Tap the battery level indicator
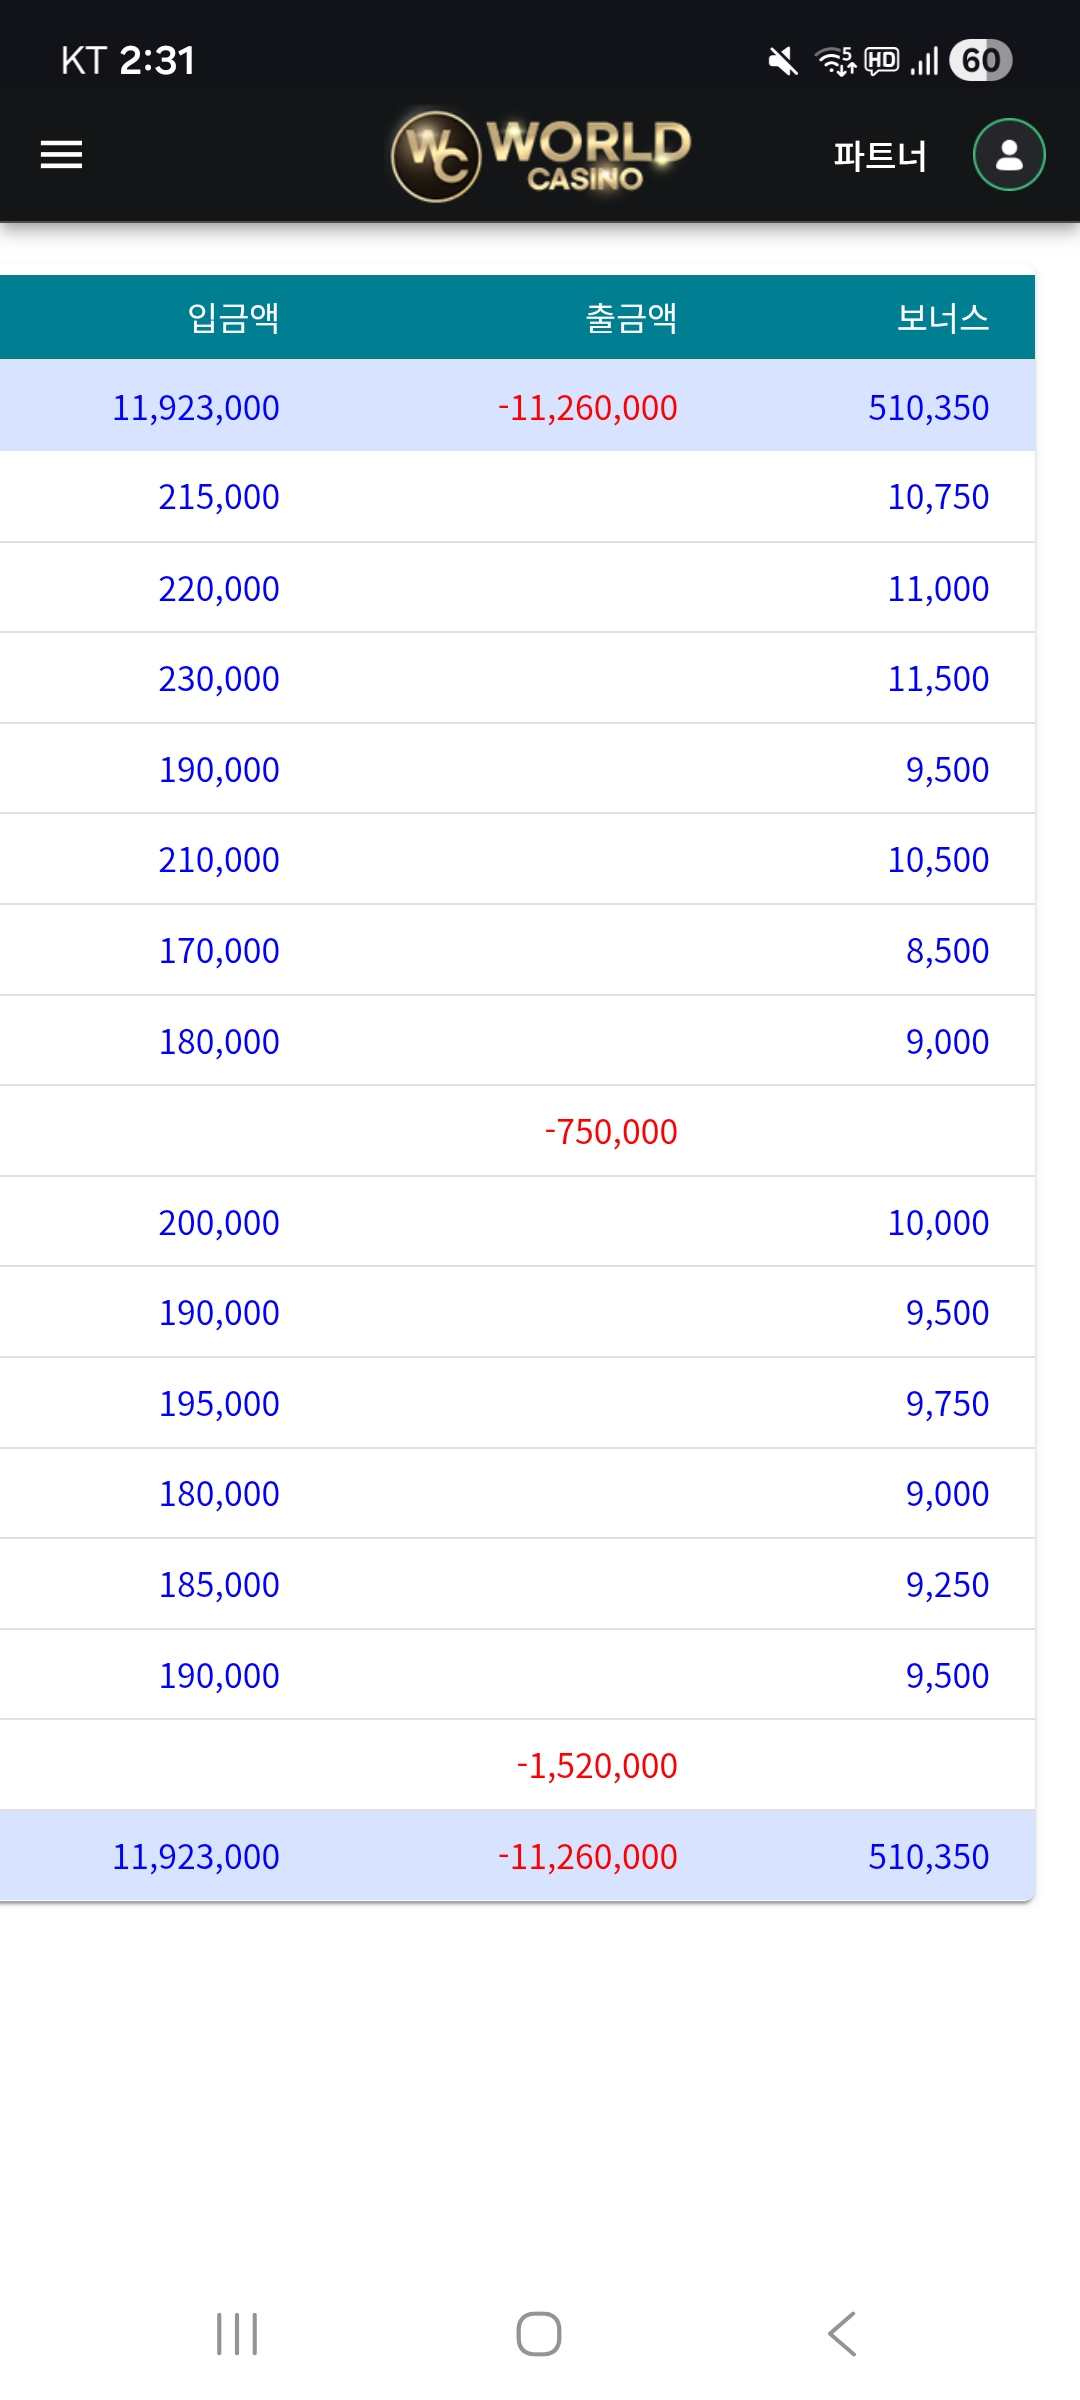This screenshot has height=2400, width=1080. 980,61
